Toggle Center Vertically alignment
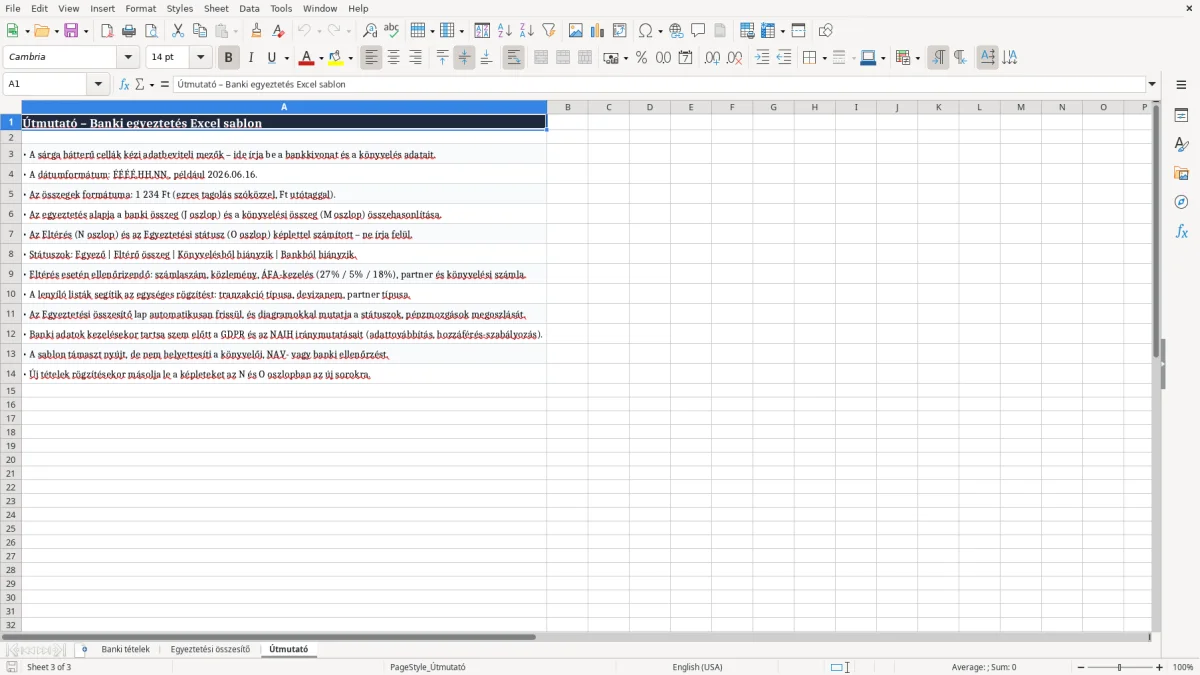Screen dimensions: 1200x675 (465, 58)
